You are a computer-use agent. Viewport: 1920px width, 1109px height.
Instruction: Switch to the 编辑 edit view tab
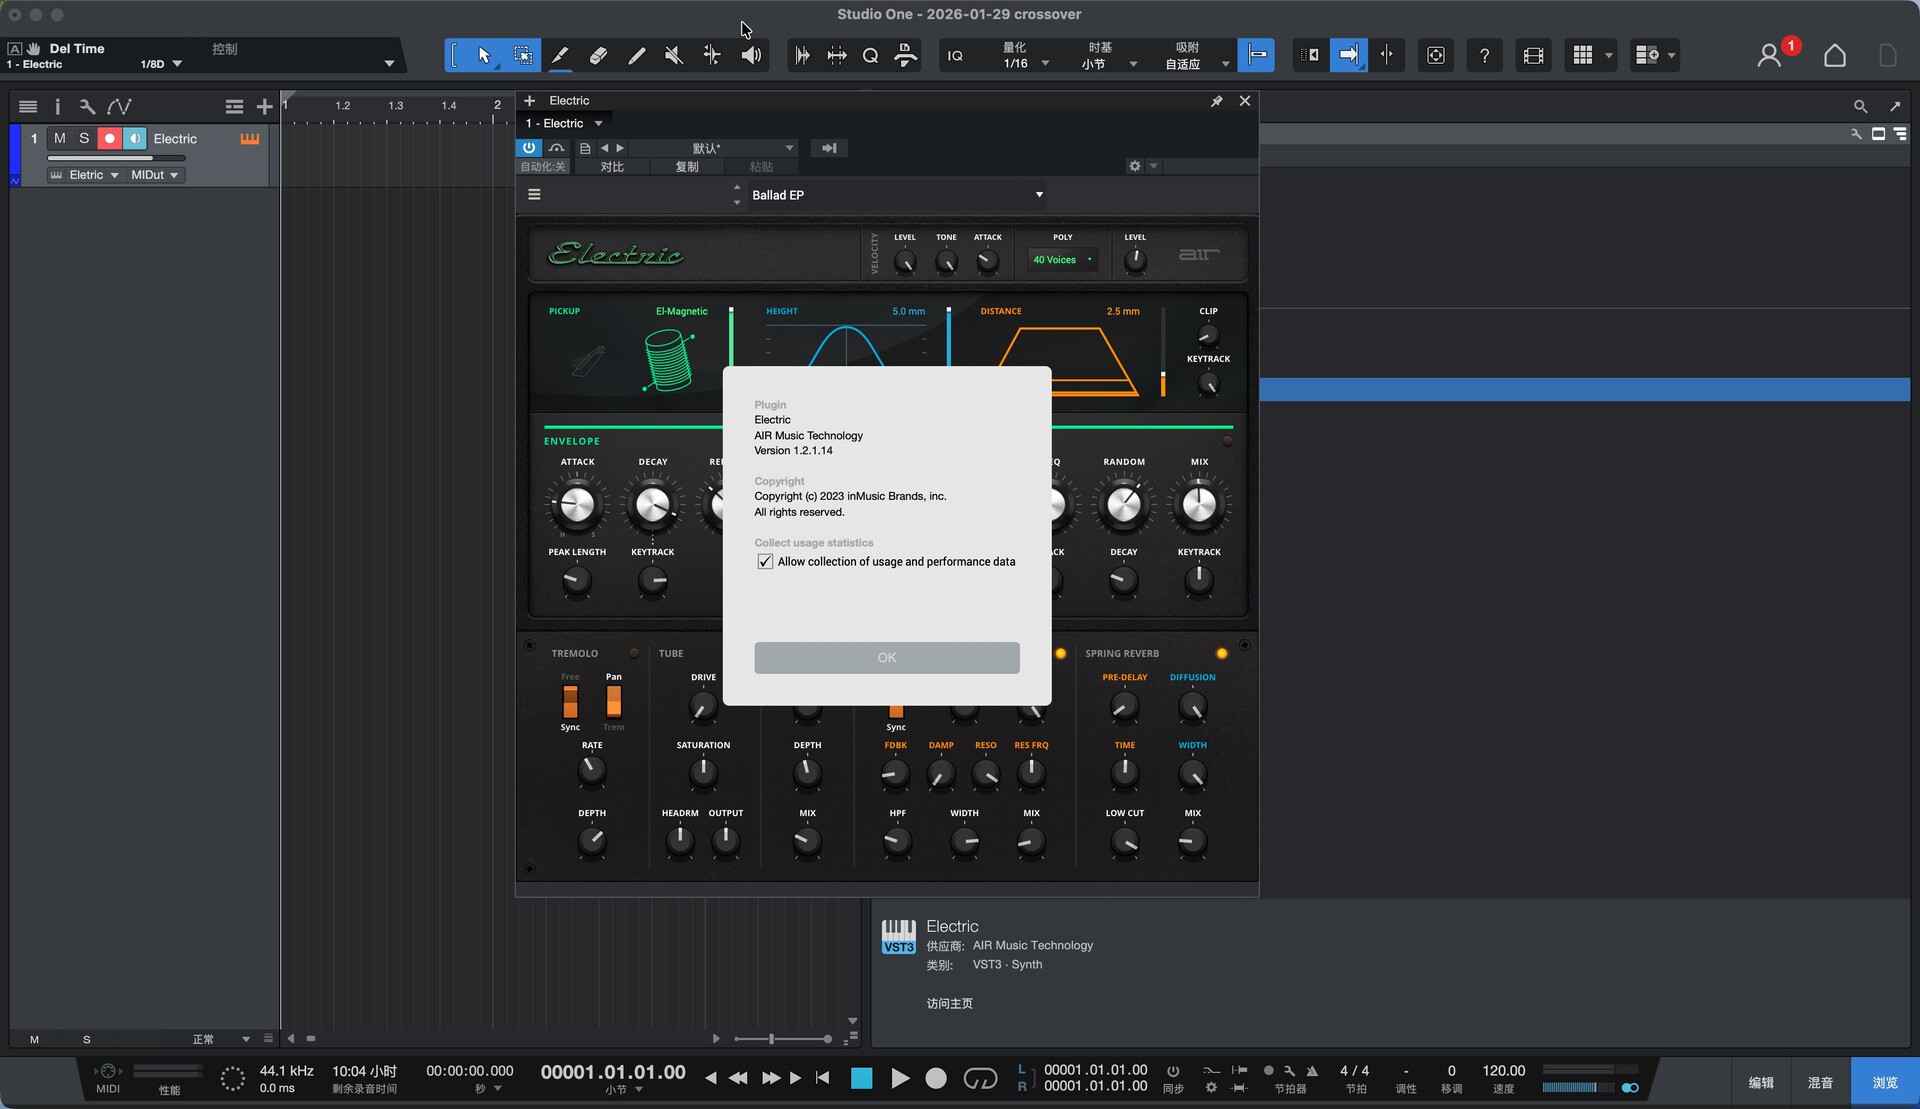point(1761,1082)
